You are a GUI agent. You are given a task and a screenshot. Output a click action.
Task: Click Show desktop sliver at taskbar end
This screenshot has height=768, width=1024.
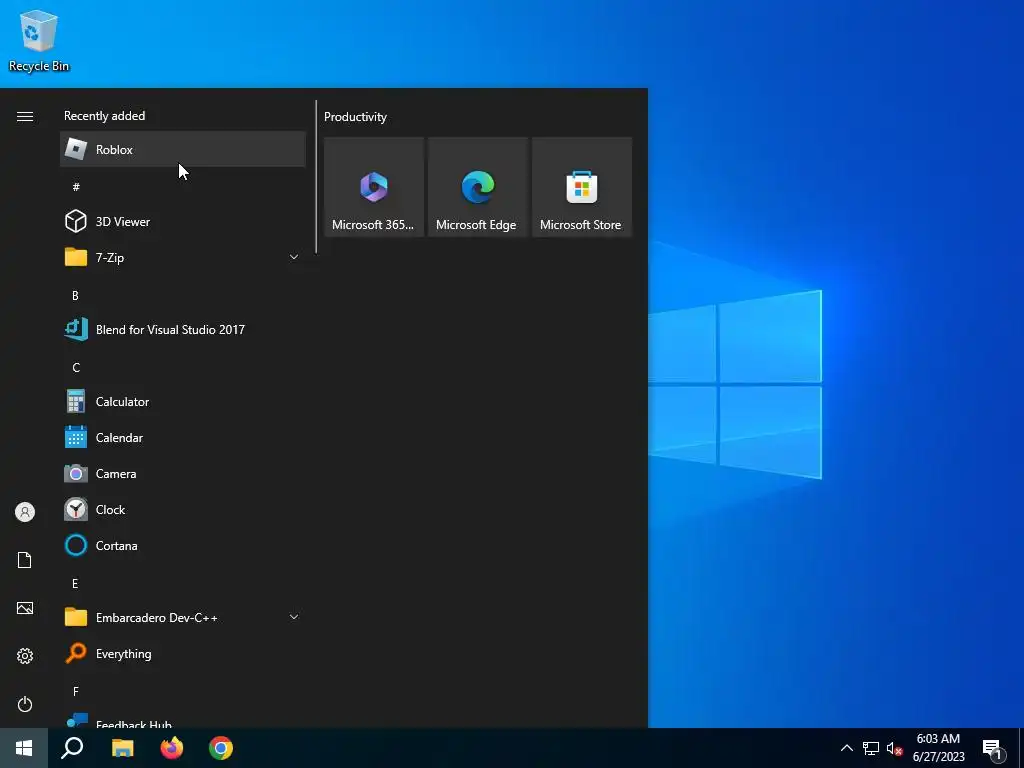click(1021, 748)
